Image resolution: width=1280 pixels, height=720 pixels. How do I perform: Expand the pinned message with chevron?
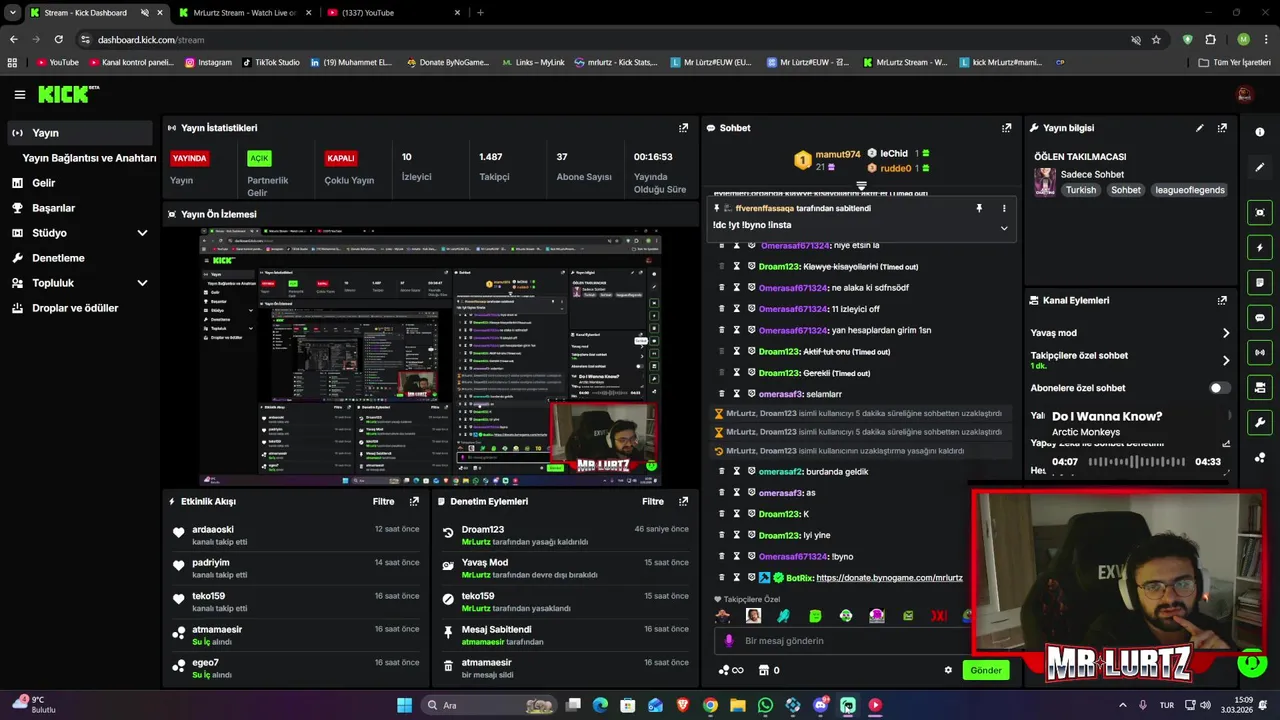click(x=1004, y=227)
